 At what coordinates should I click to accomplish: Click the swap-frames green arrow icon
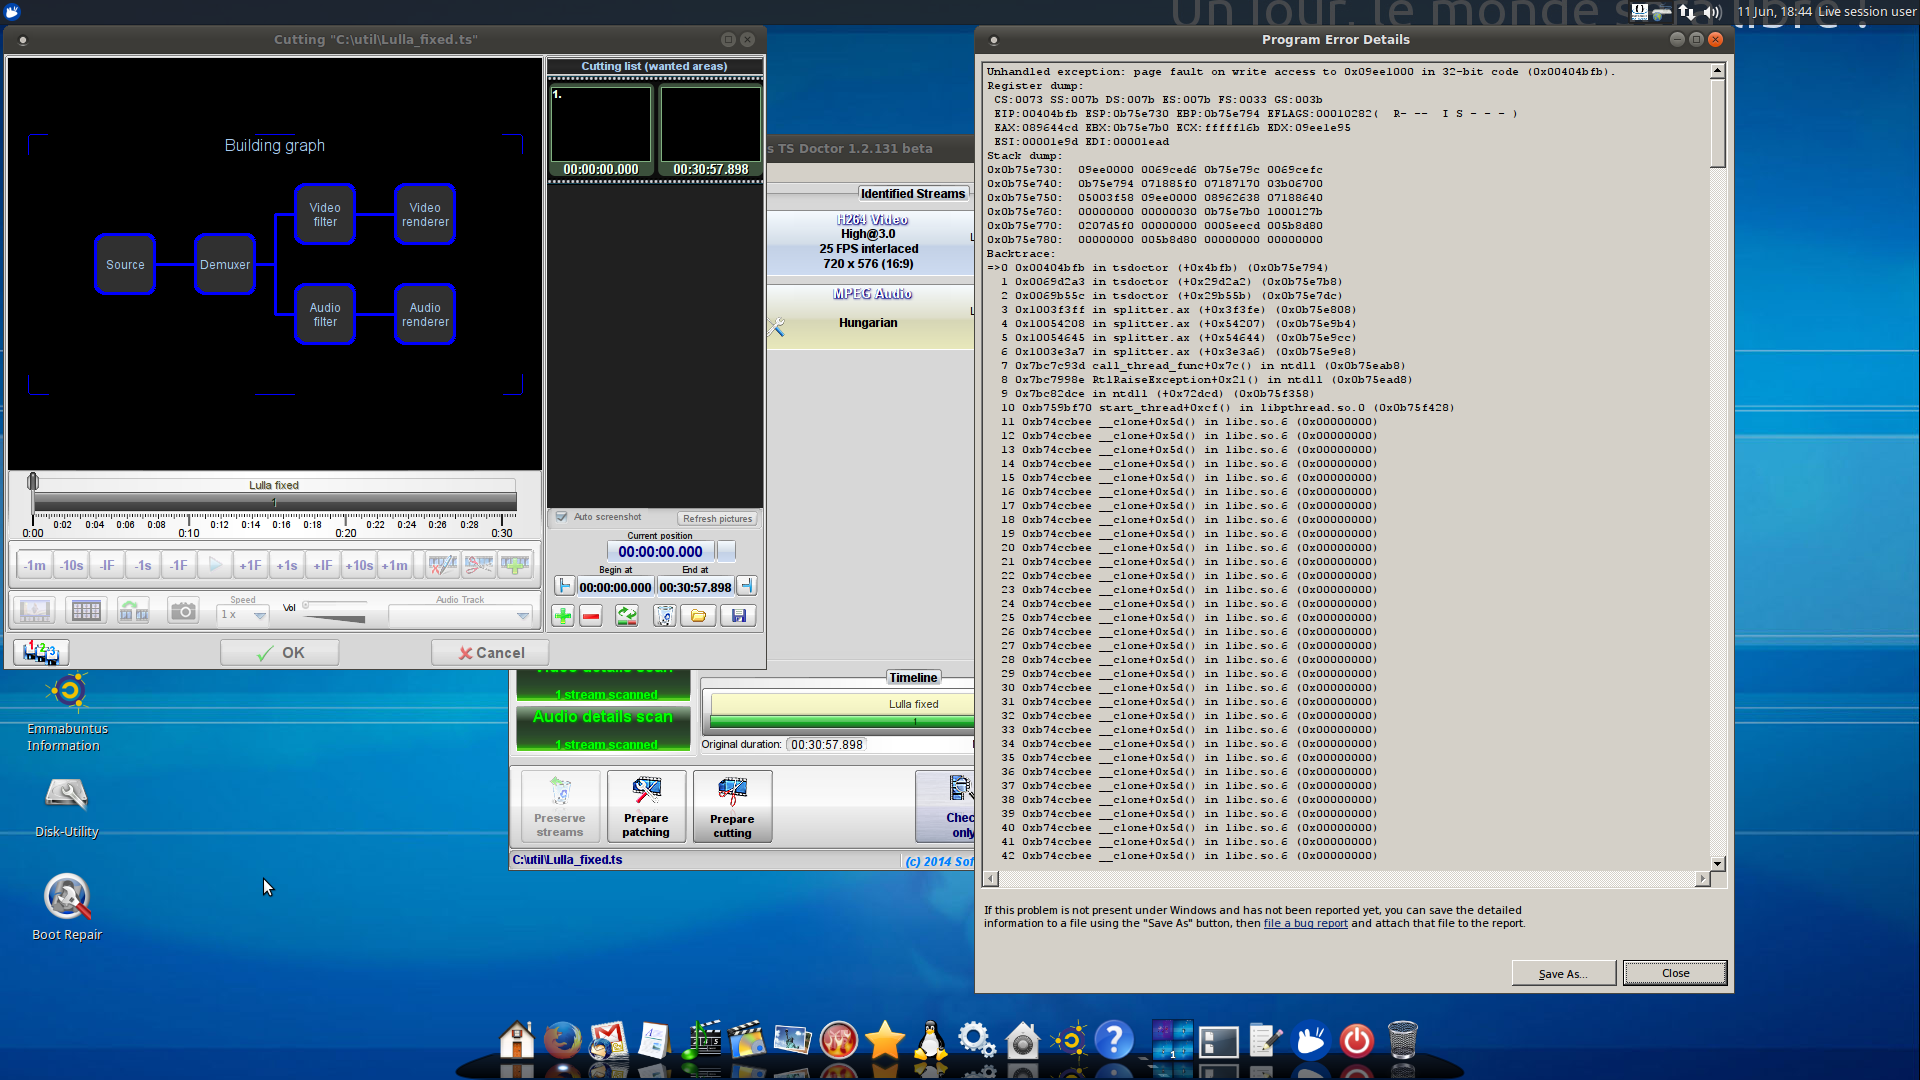coord(134,611)
